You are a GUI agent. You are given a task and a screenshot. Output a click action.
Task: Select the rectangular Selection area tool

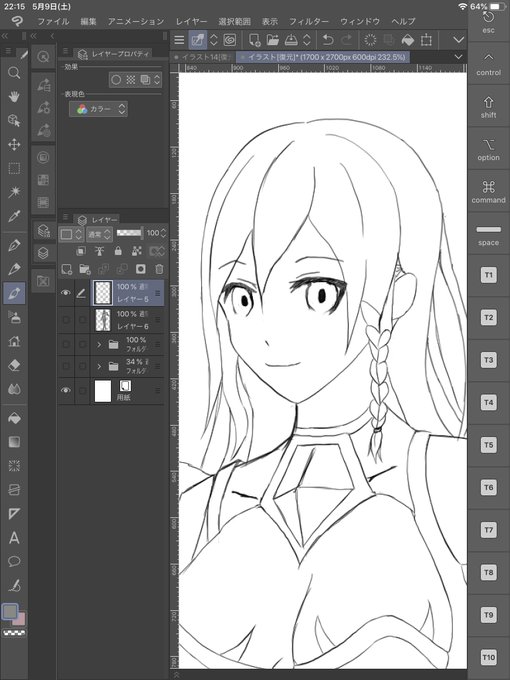click(14, 168)
